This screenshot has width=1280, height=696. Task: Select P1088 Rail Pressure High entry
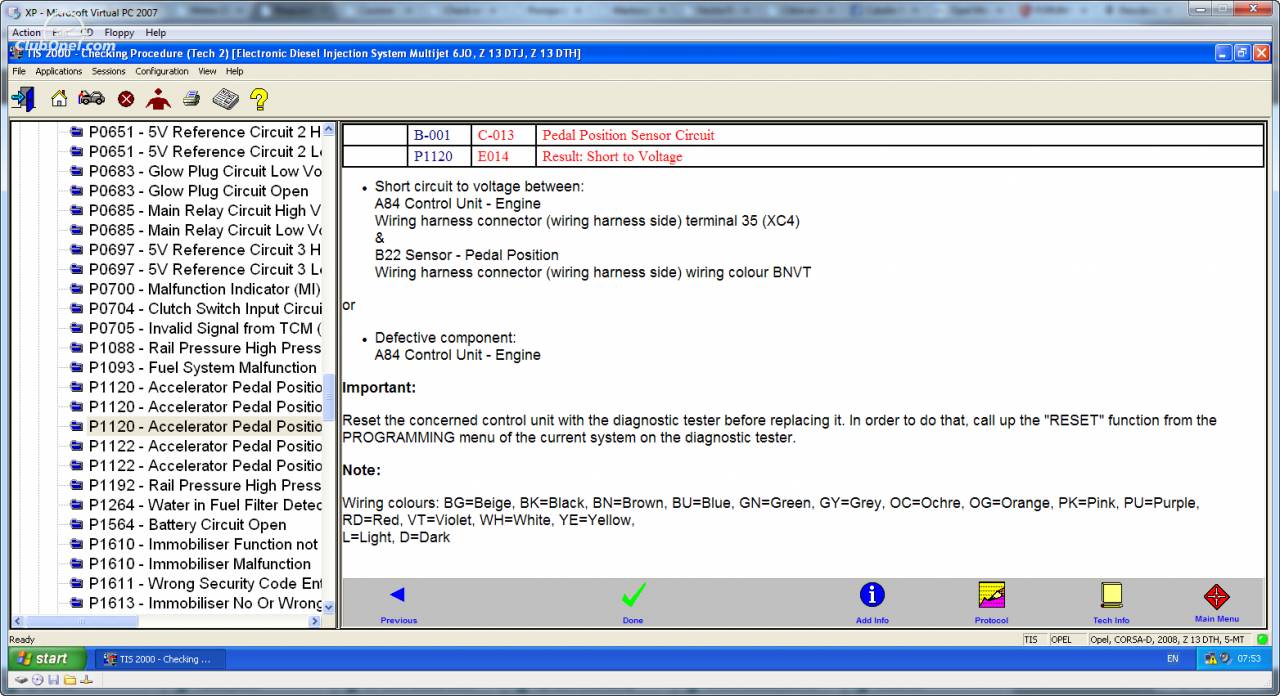[x=196, y=348]
